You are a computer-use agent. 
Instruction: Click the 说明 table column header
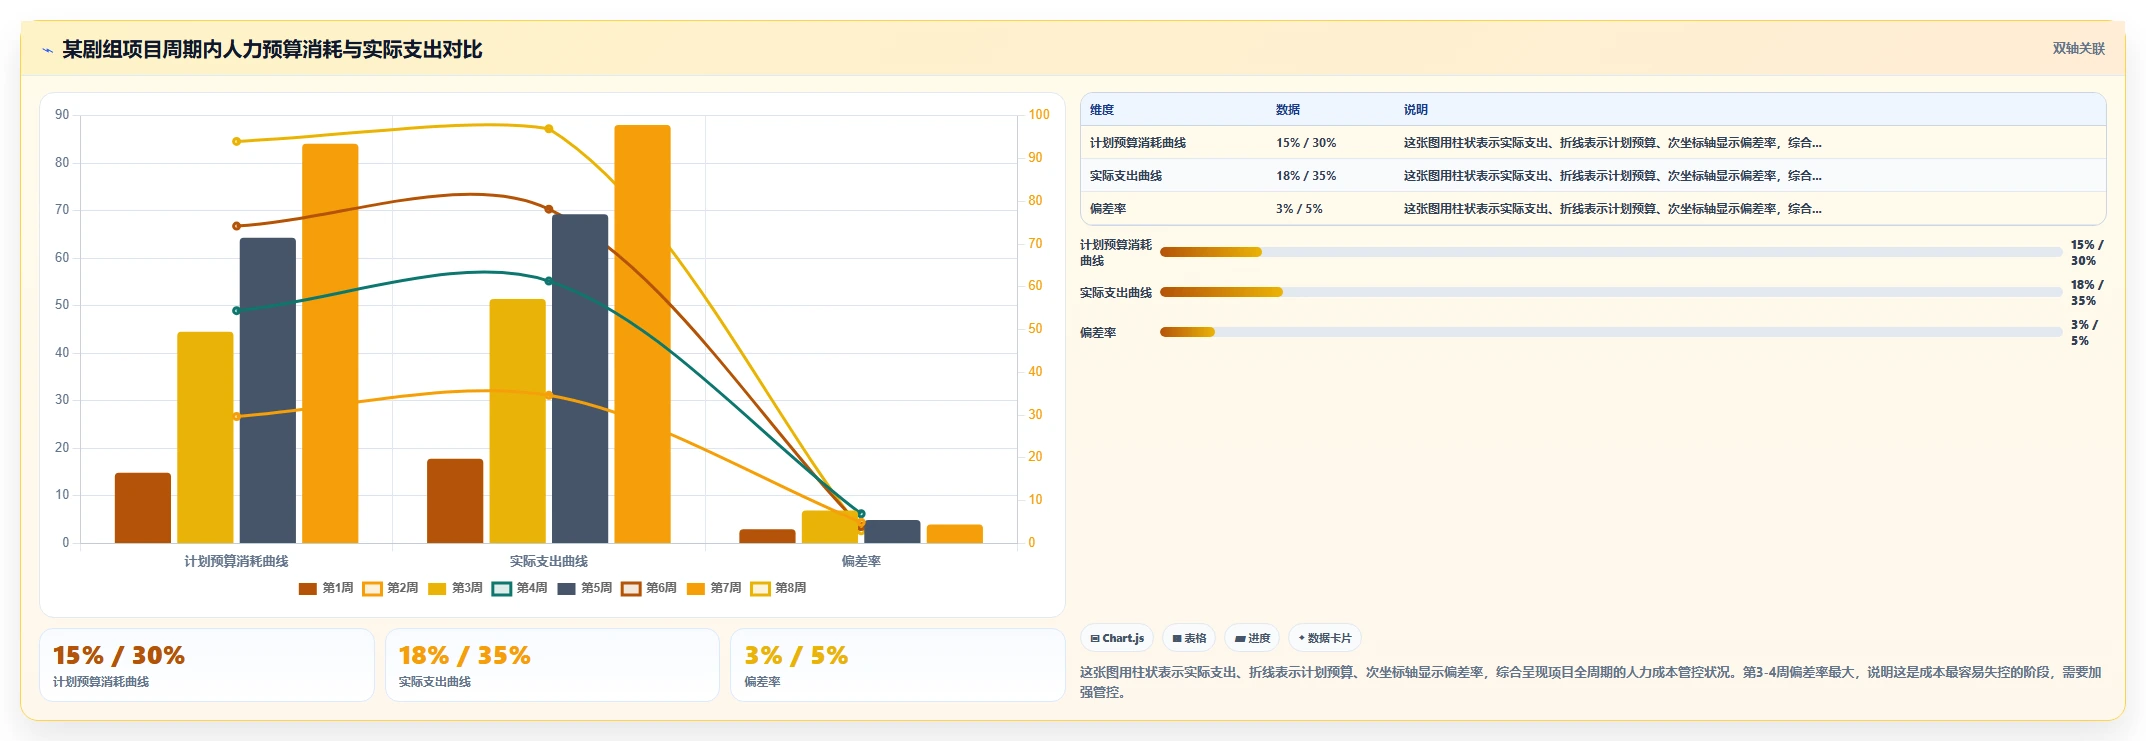(1416, 110)
